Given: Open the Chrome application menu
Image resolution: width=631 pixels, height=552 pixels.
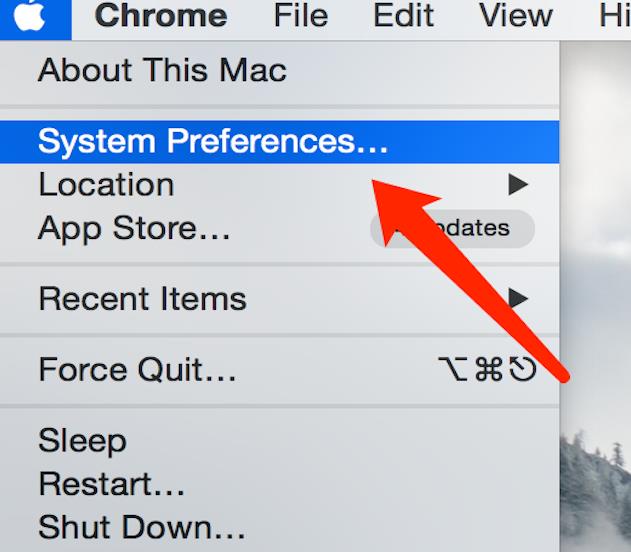Looking at the screenshot, I should pyautogui.click(x=160, y=16).
